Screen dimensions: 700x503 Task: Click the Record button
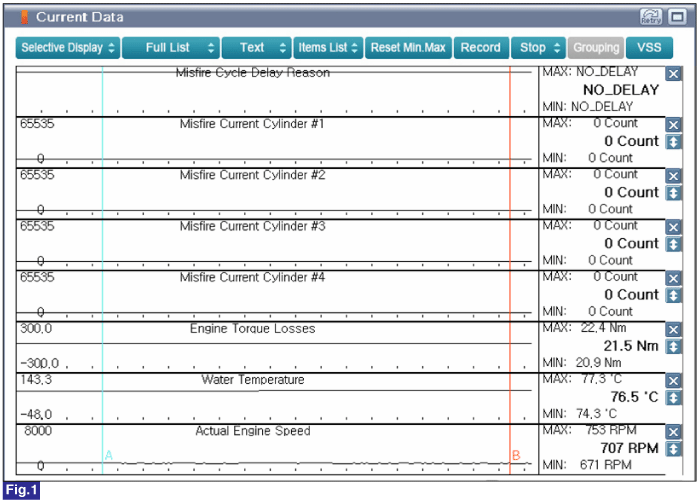click(481, 48)
